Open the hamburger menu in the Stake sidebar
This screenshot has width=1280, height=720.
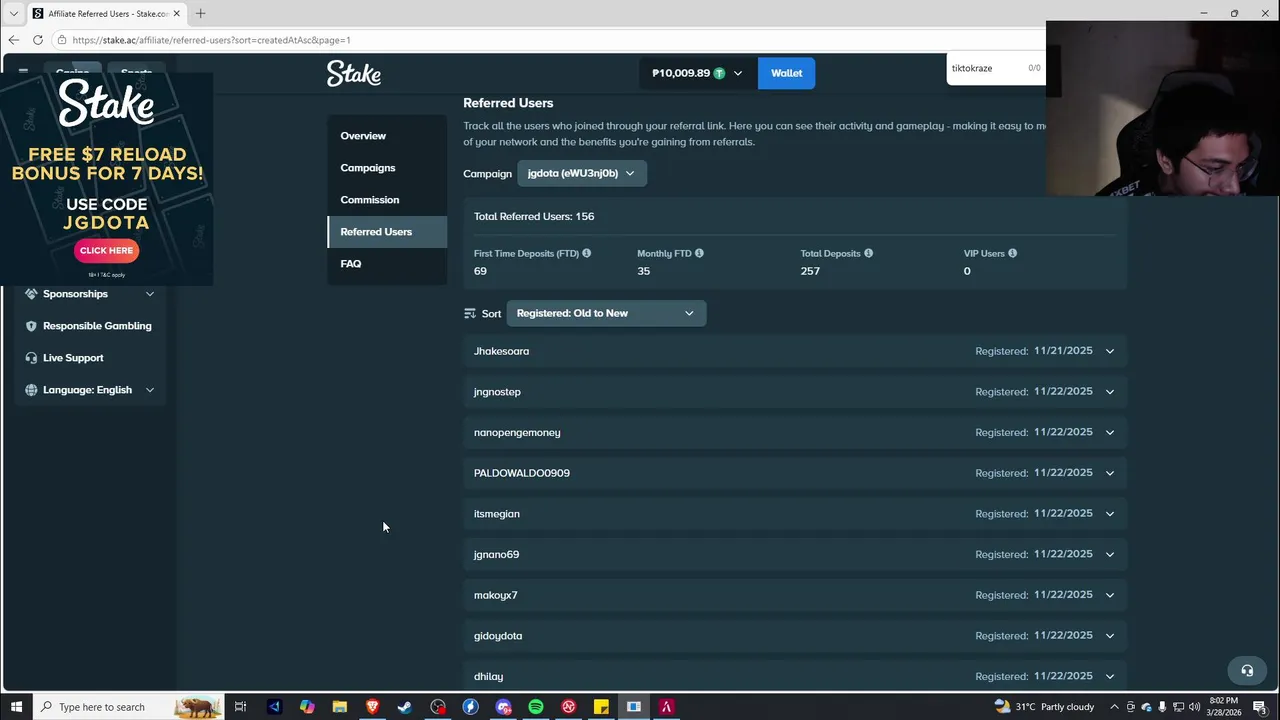pos(23,72)
